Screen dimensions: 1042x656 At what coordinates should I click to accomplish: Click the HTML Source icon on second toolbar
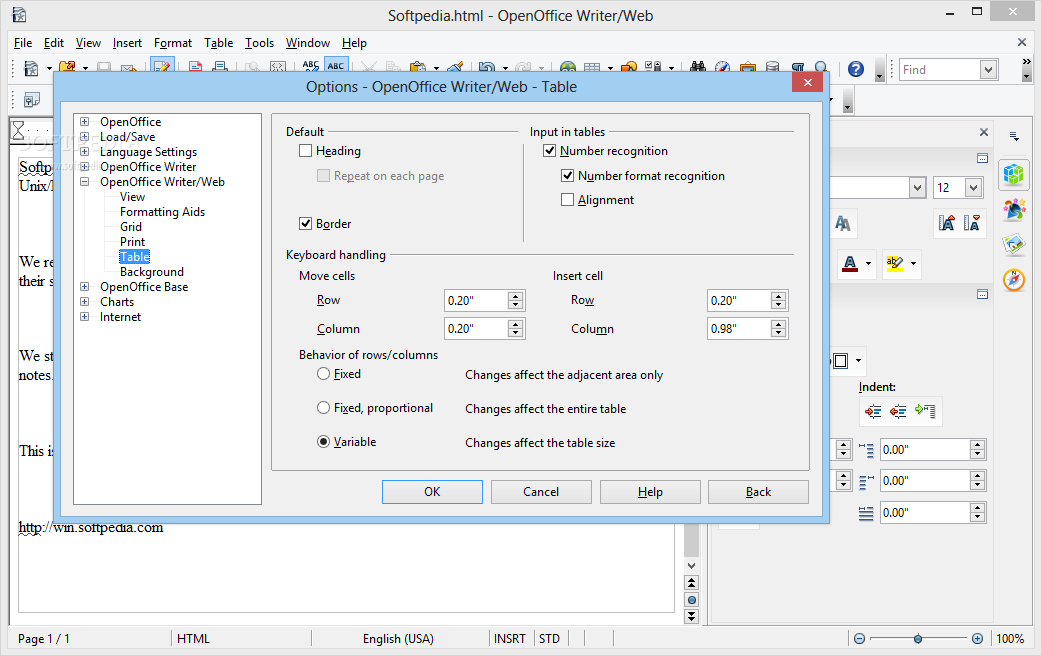pyautogui.click(x=31, y=100)
